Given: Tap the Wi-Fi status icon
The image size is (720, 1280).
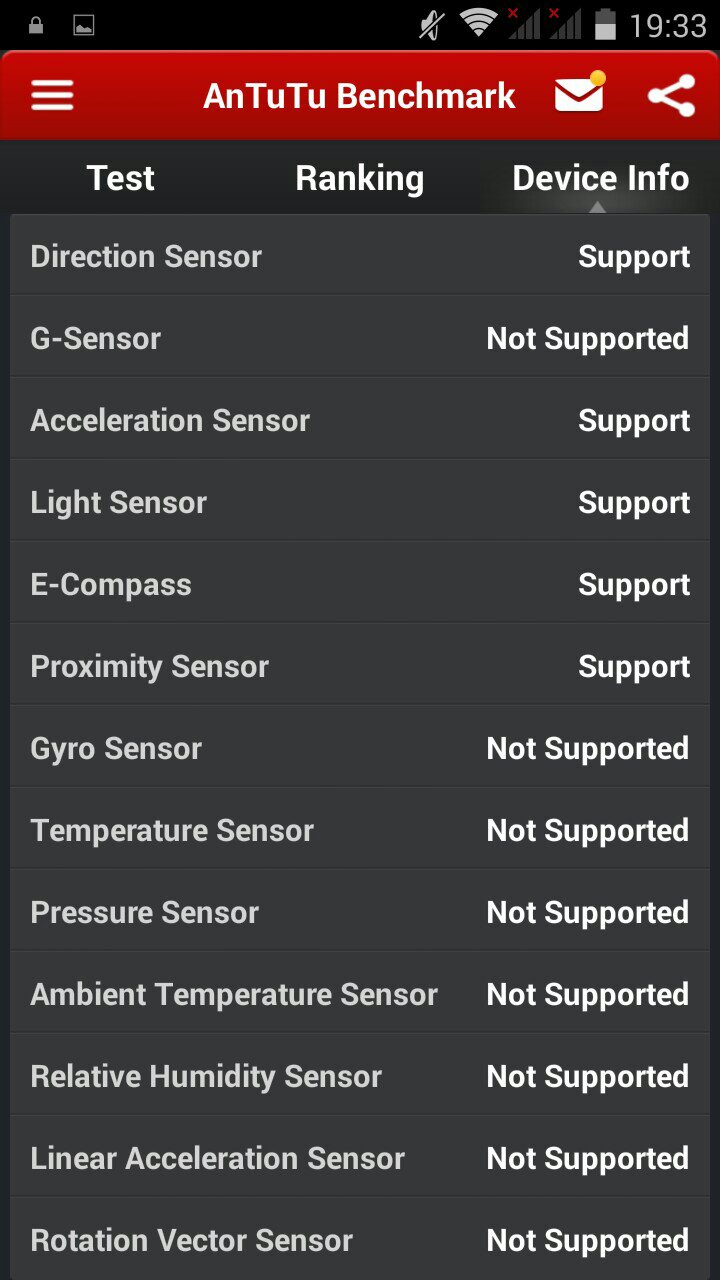Looking at the screenshot, I should click(479, 24).
